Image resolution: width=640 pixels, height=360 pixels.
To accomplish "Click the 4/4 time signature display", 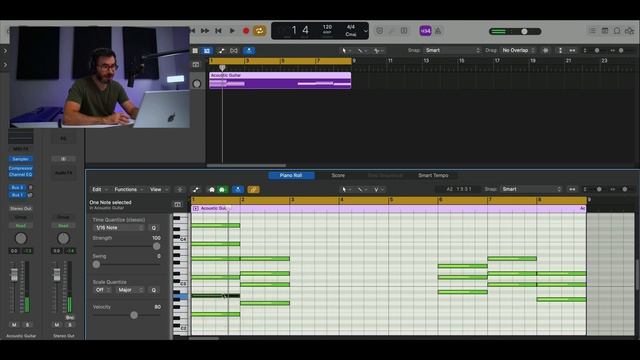I will [x=351, y=27].
